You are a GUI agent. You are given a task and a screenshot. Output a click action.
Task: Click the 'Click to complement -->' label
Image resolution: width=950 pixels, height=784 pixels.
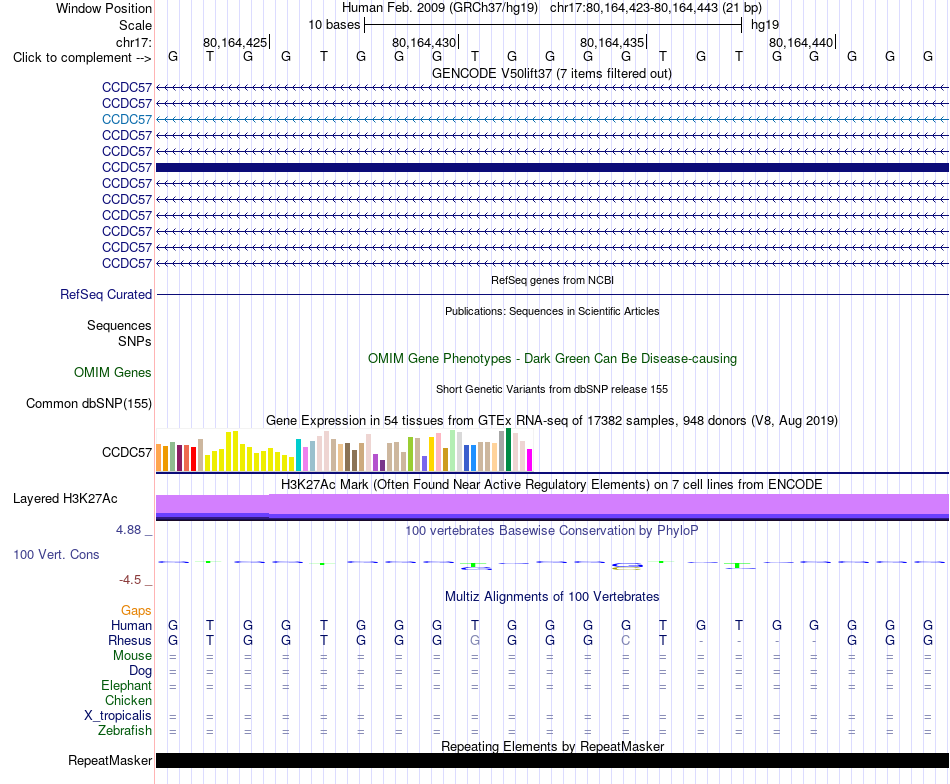82,58
